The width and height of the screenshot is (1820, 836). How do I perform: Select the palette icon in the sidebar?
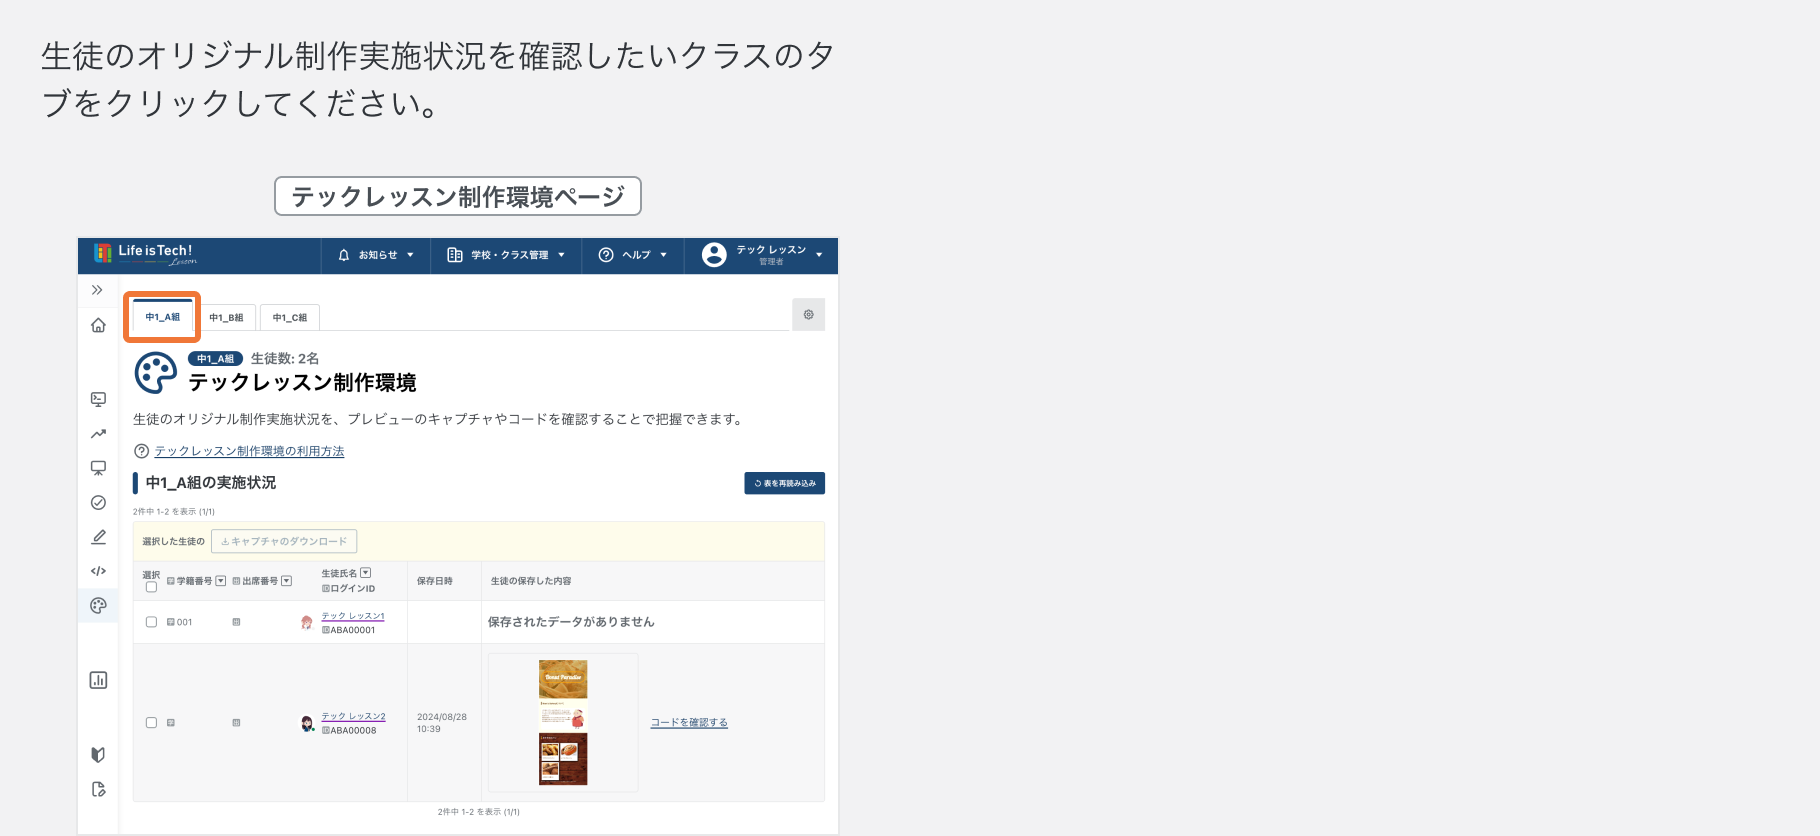coord(98,605)
